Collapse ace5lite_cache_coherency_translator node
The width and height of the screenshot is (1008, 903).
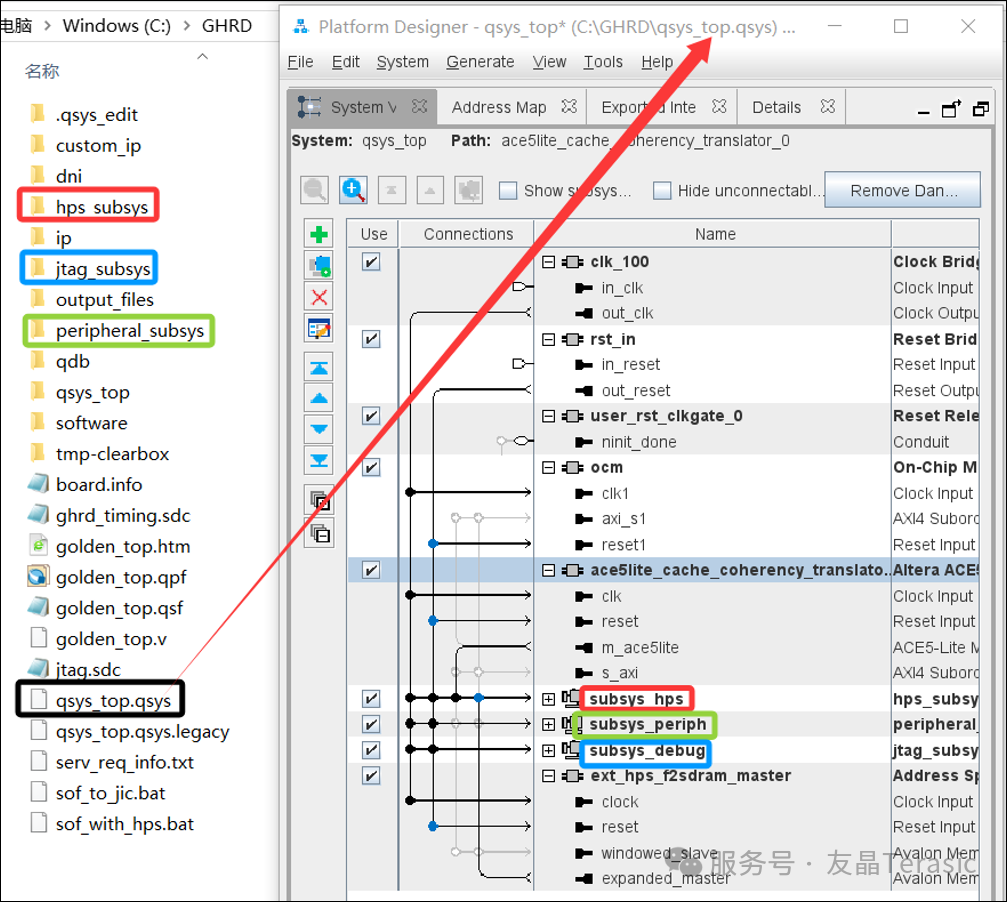coord(548,570)
